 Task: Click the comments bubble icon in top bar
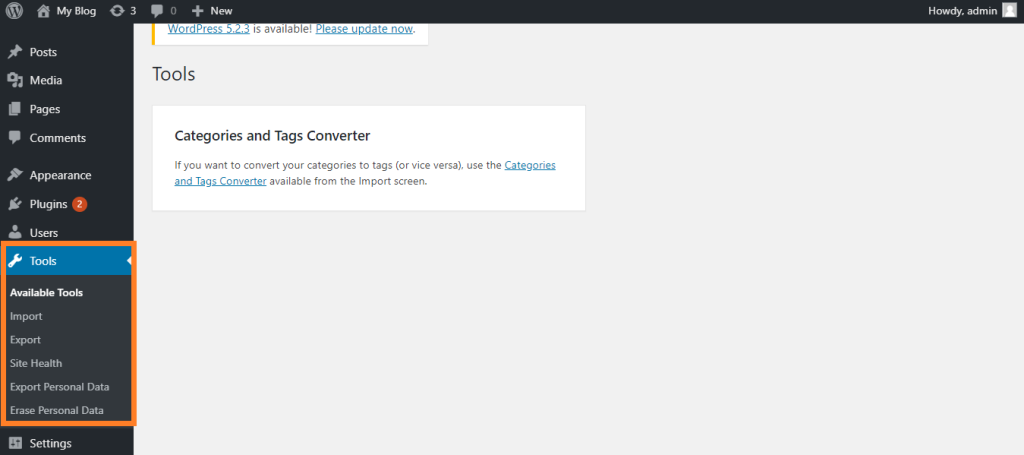pyautogui.click(x=157, y=11)
